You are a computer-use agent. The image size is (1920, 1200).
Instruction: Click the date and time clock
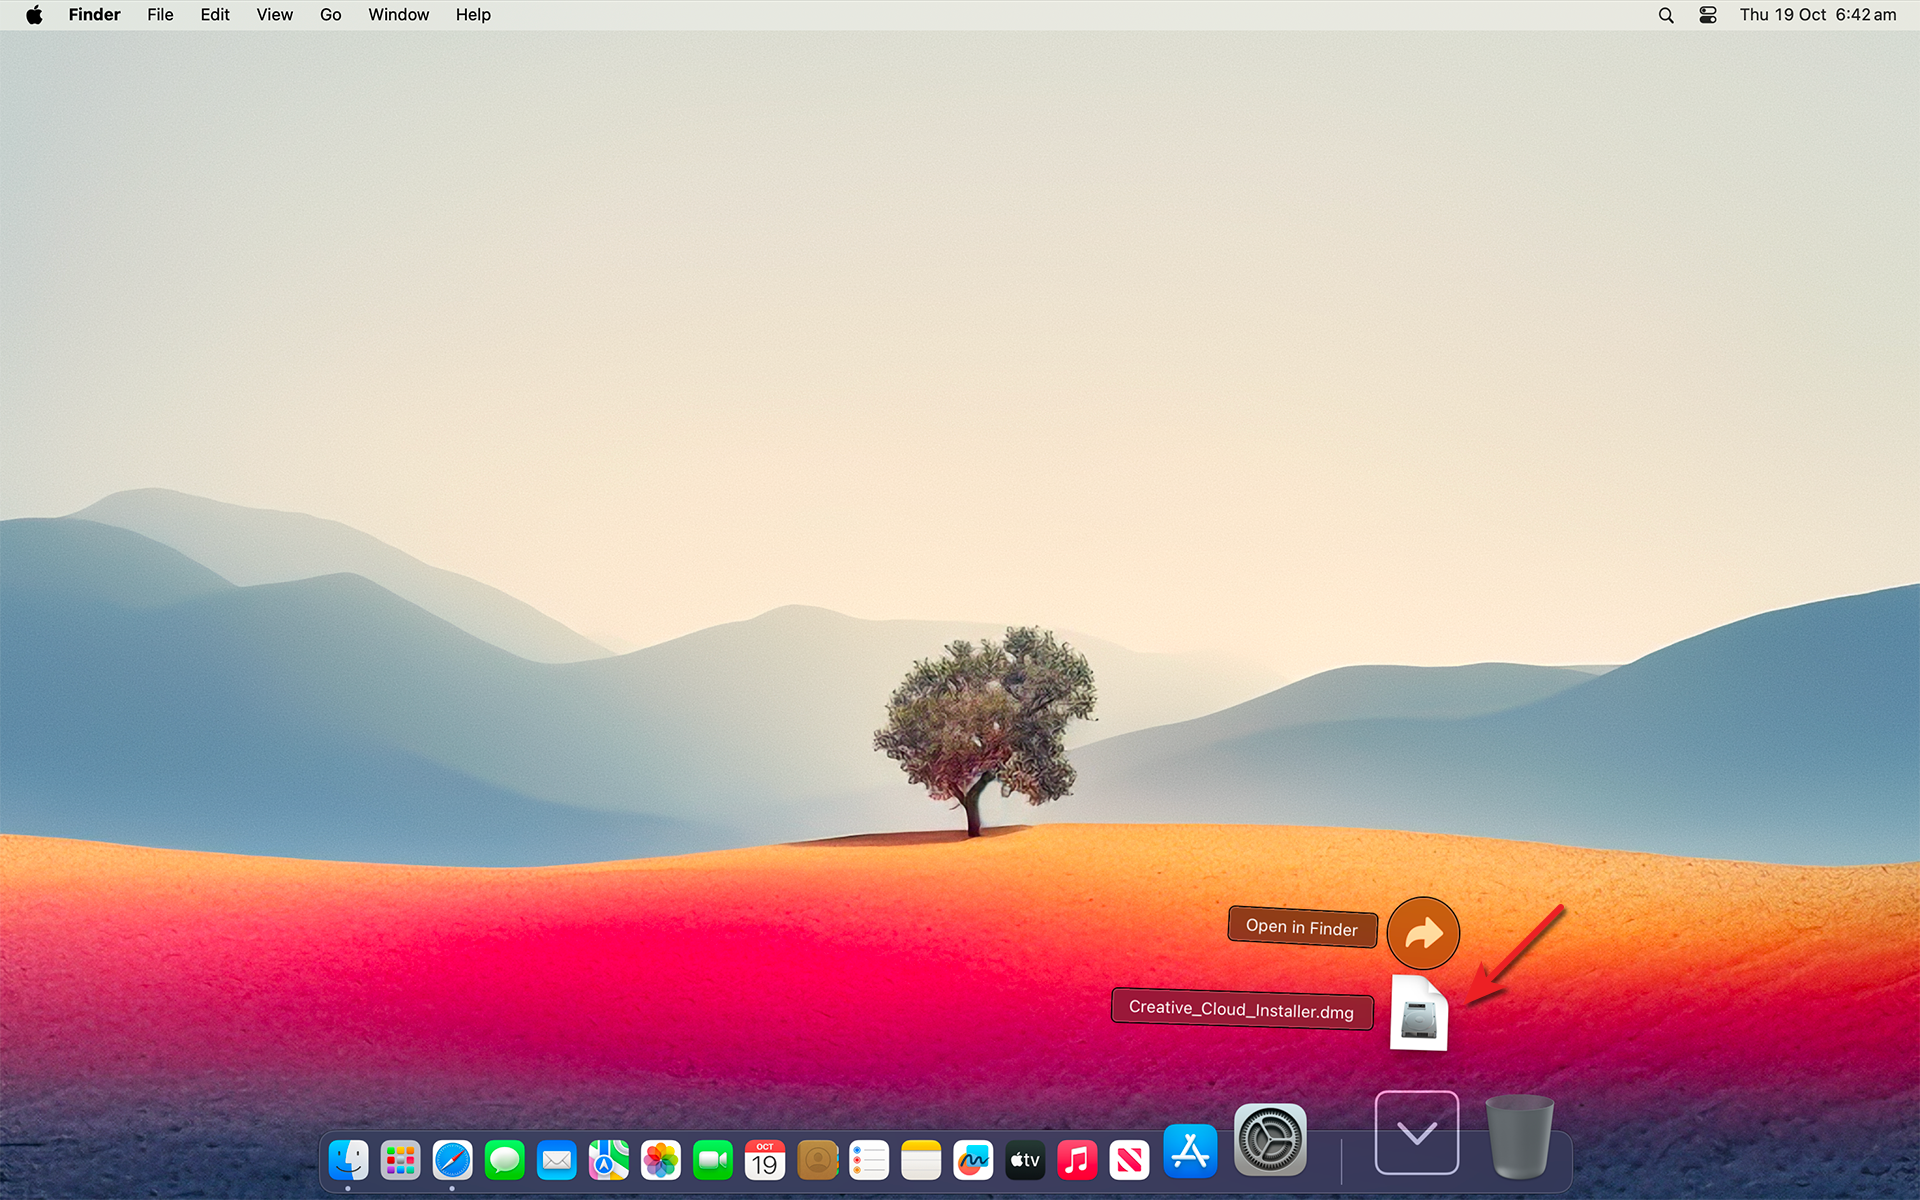(1817, 15)
